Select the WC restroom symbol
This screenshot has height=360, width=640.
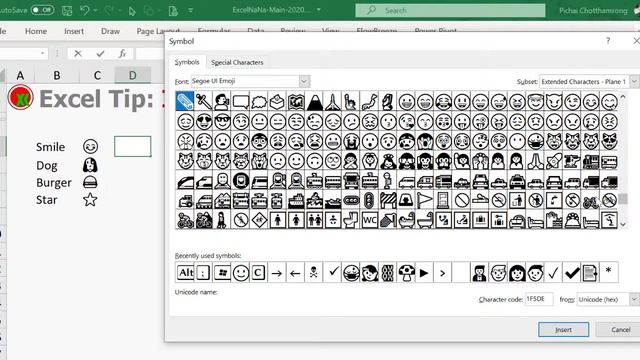pos(369,220)
